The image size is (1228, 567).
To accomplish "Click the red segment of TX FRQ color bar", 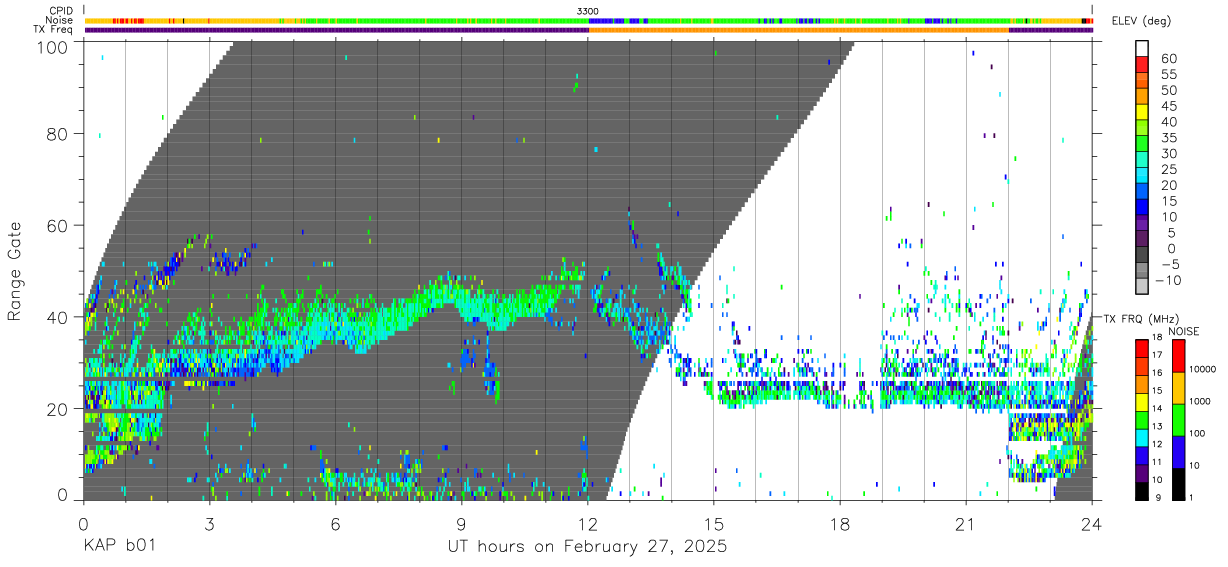I will point(1142,346).
